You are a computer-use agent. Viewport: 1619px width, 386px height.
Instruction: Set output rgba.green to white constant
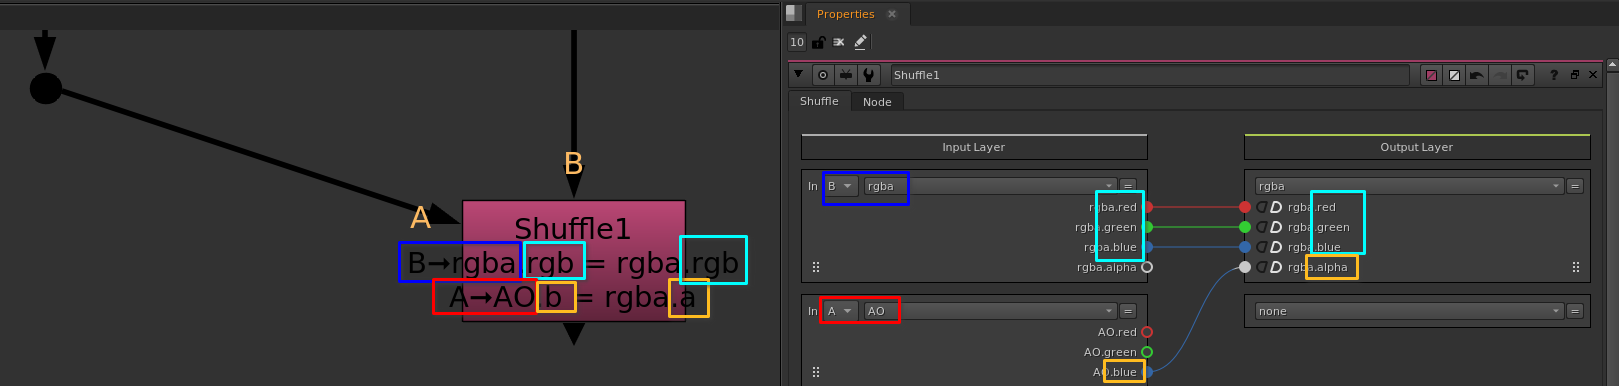click(x=1276, y=227)
